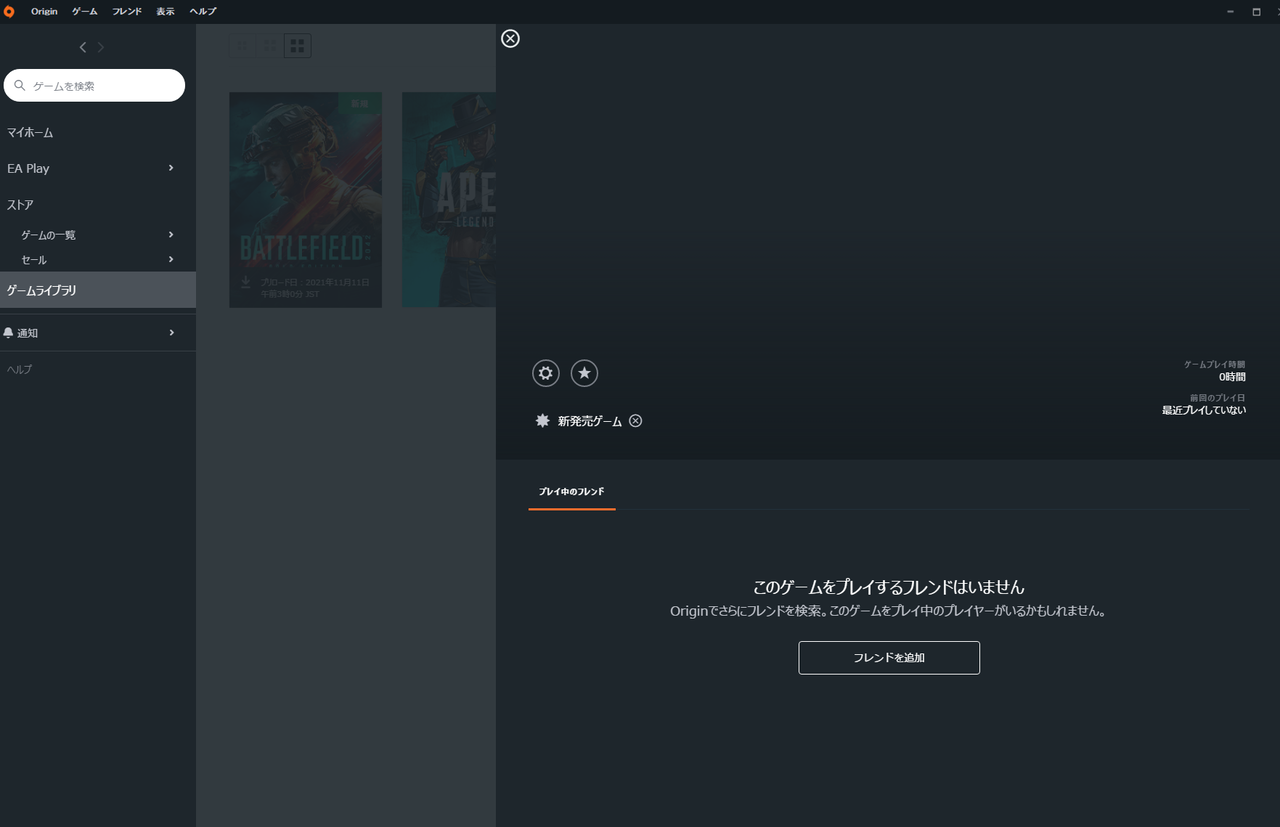Expand the ゲームの一覧 chevron
This screenshot has width=1280, height=827.
tap(171, 235)
